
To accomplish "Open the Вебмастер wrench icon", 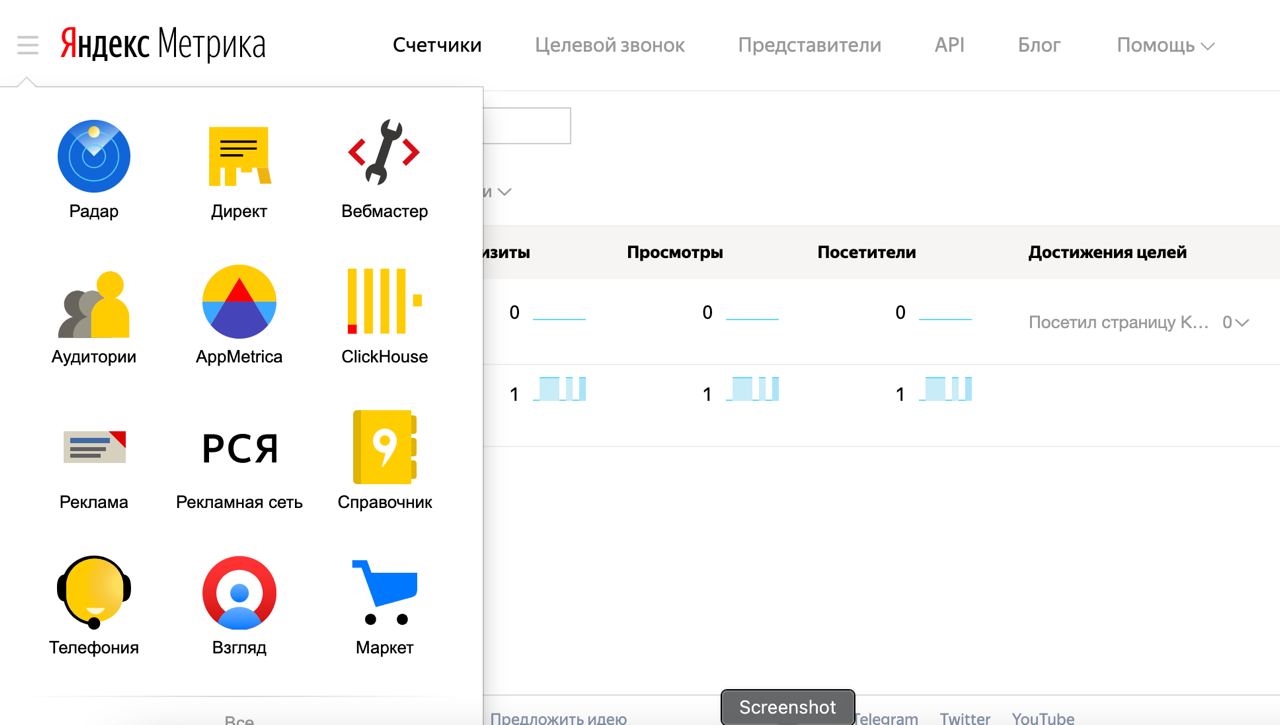I will pos(384,152).
